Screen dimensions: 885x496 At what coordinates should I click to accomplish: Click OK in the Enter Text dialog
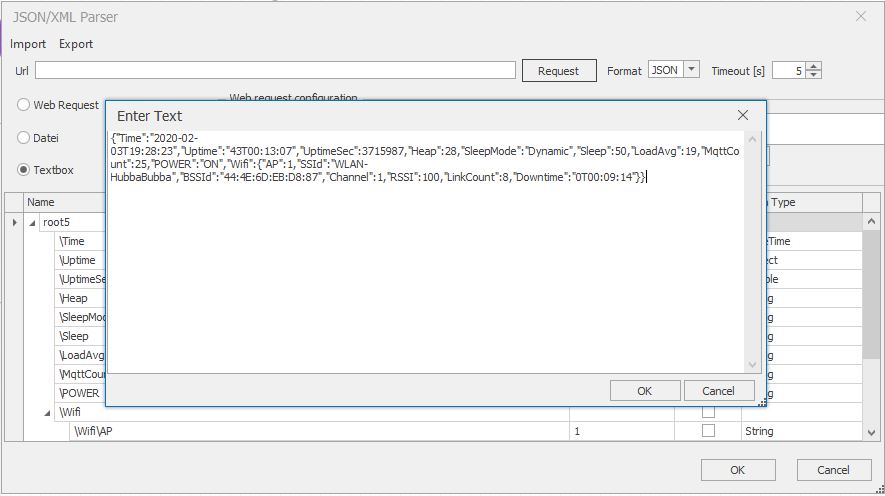click(x=645, y=391)
